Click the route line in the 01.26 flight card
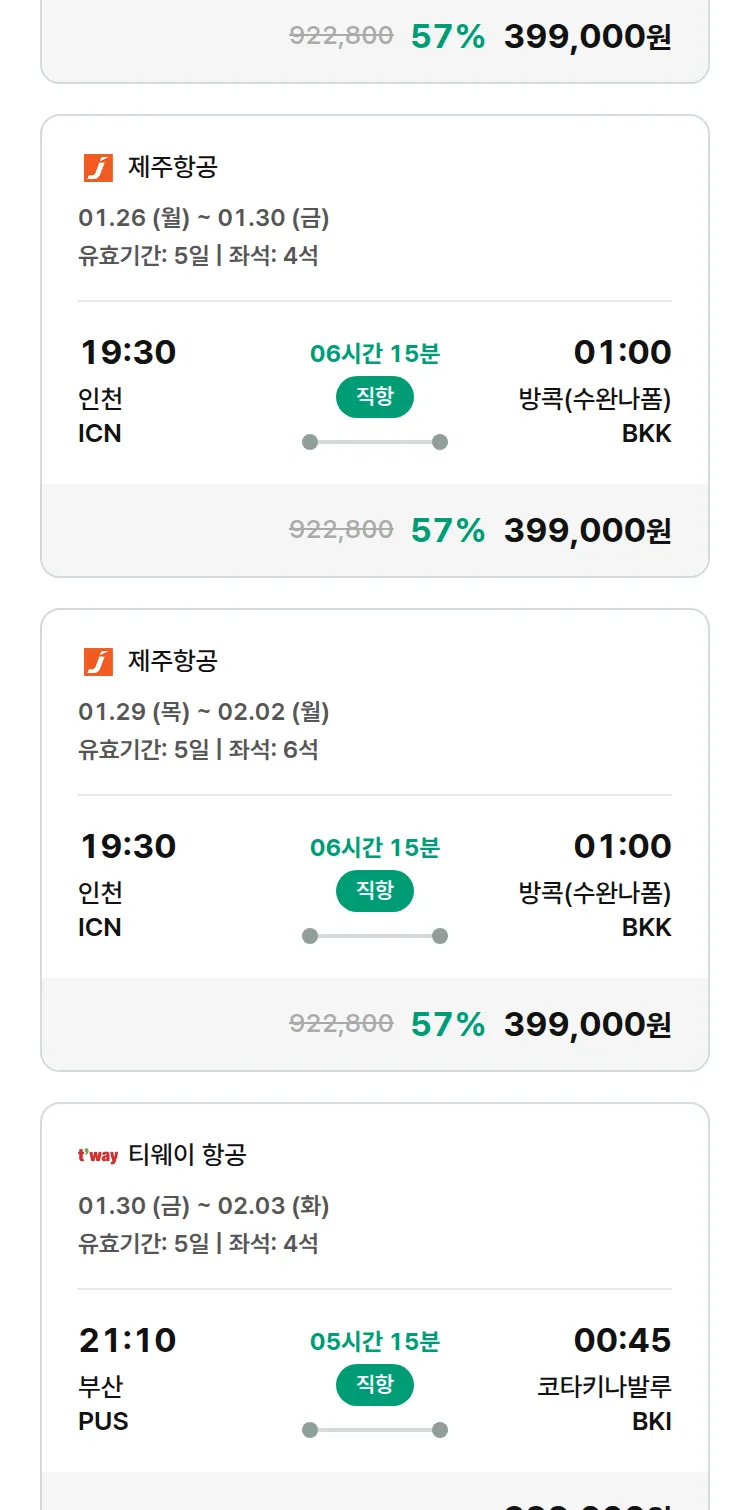This screenshot has width=750, height=1510. point(375,442)
